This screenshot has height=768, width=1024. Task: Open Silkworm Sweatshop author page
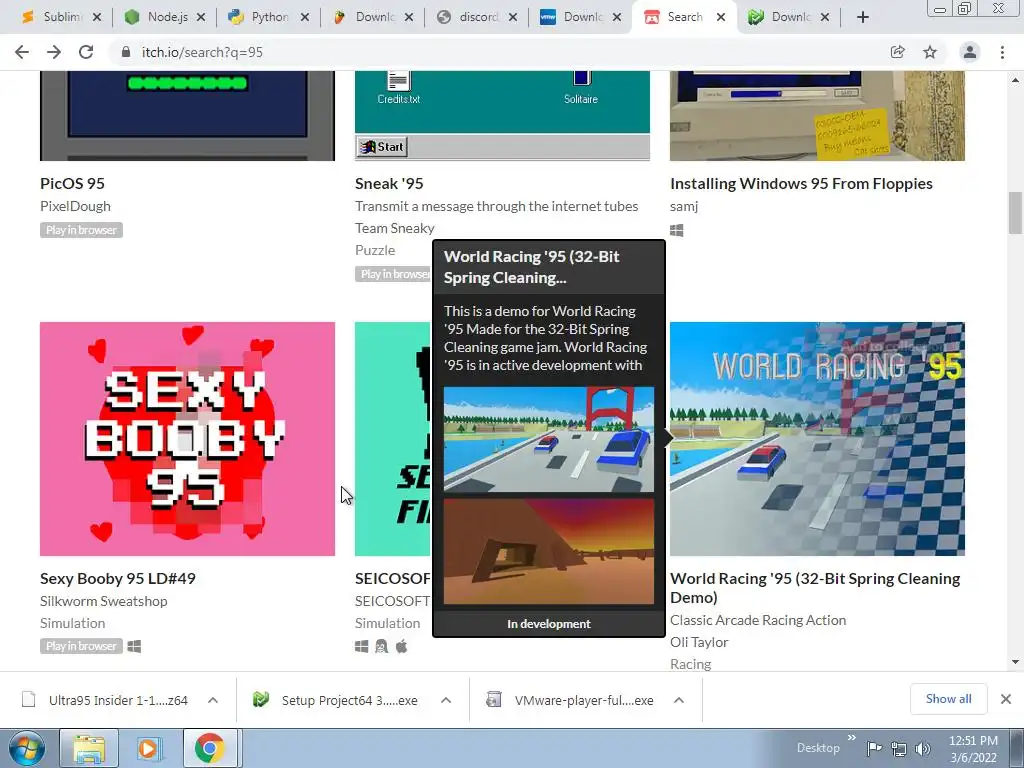[x=104, y=601]
